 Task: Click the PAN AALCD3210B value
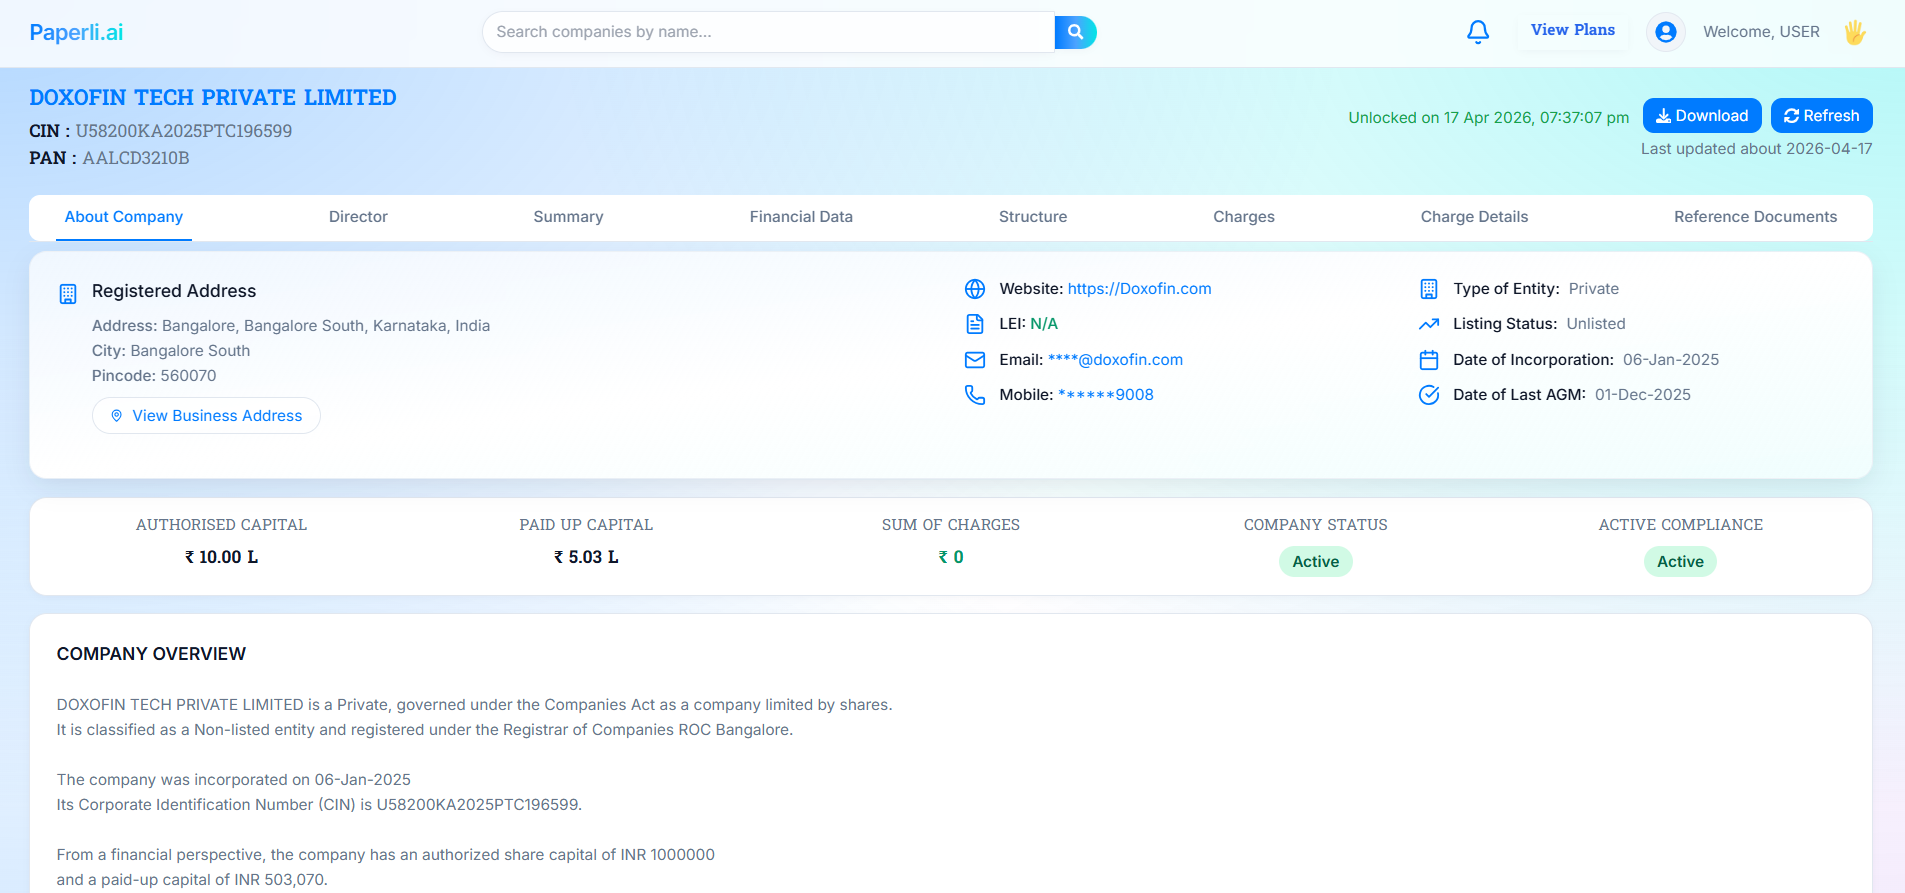click(x=136, y=158)
